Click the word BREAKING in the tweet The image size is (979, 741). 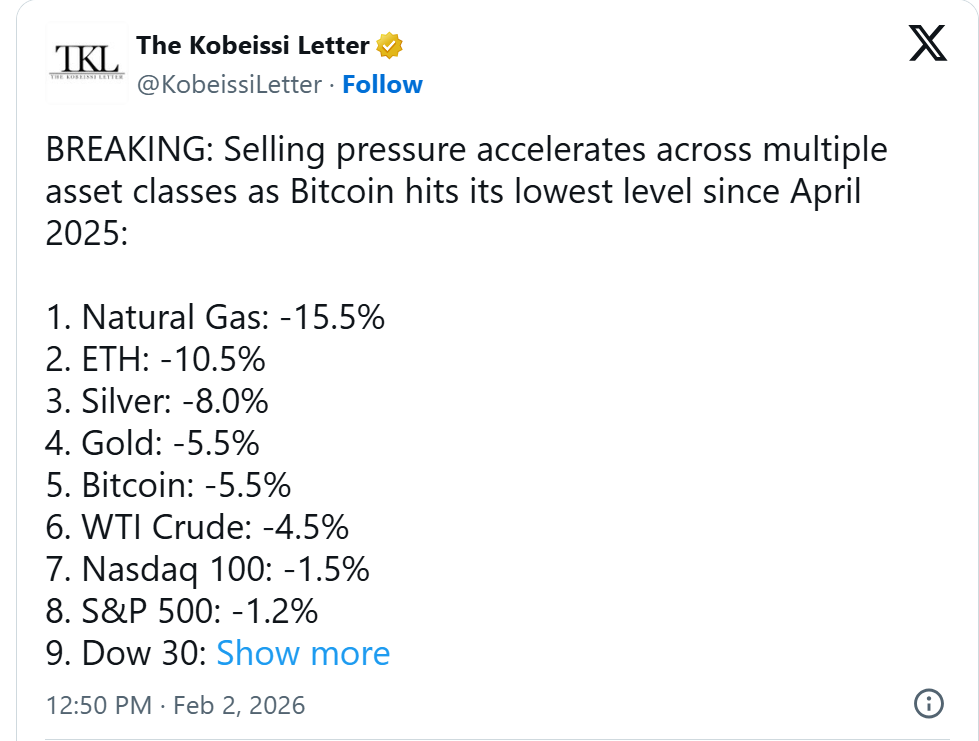127,150
